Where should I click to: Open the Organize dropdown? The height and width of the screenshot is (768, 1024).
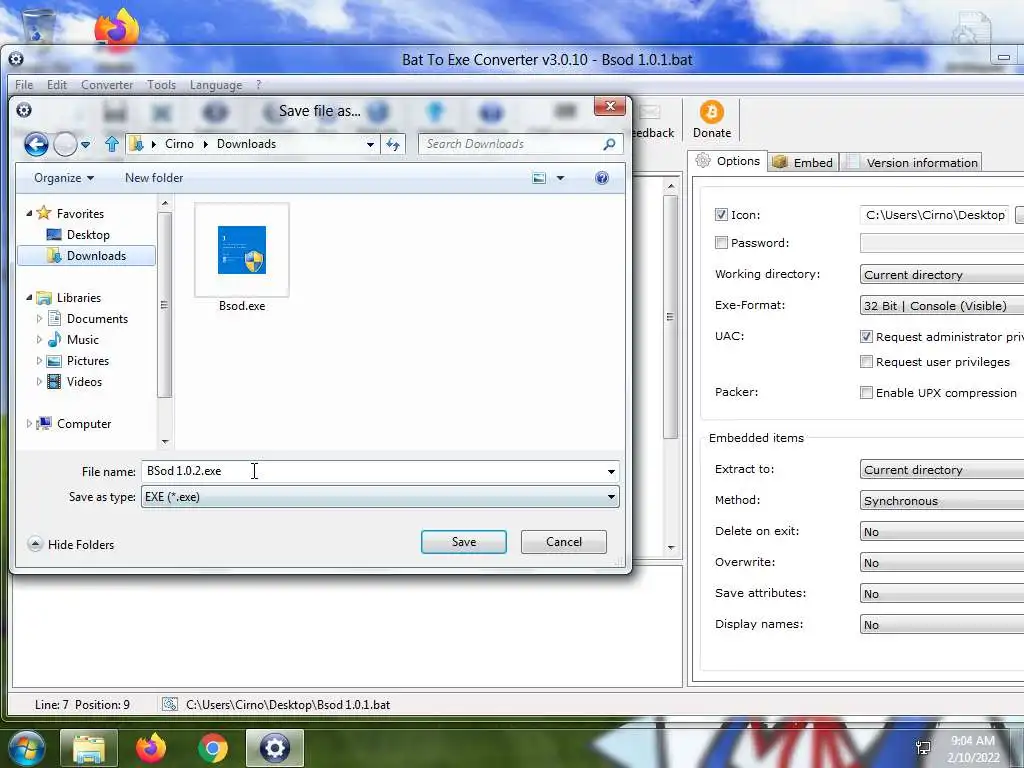click(x=64, y=178)
